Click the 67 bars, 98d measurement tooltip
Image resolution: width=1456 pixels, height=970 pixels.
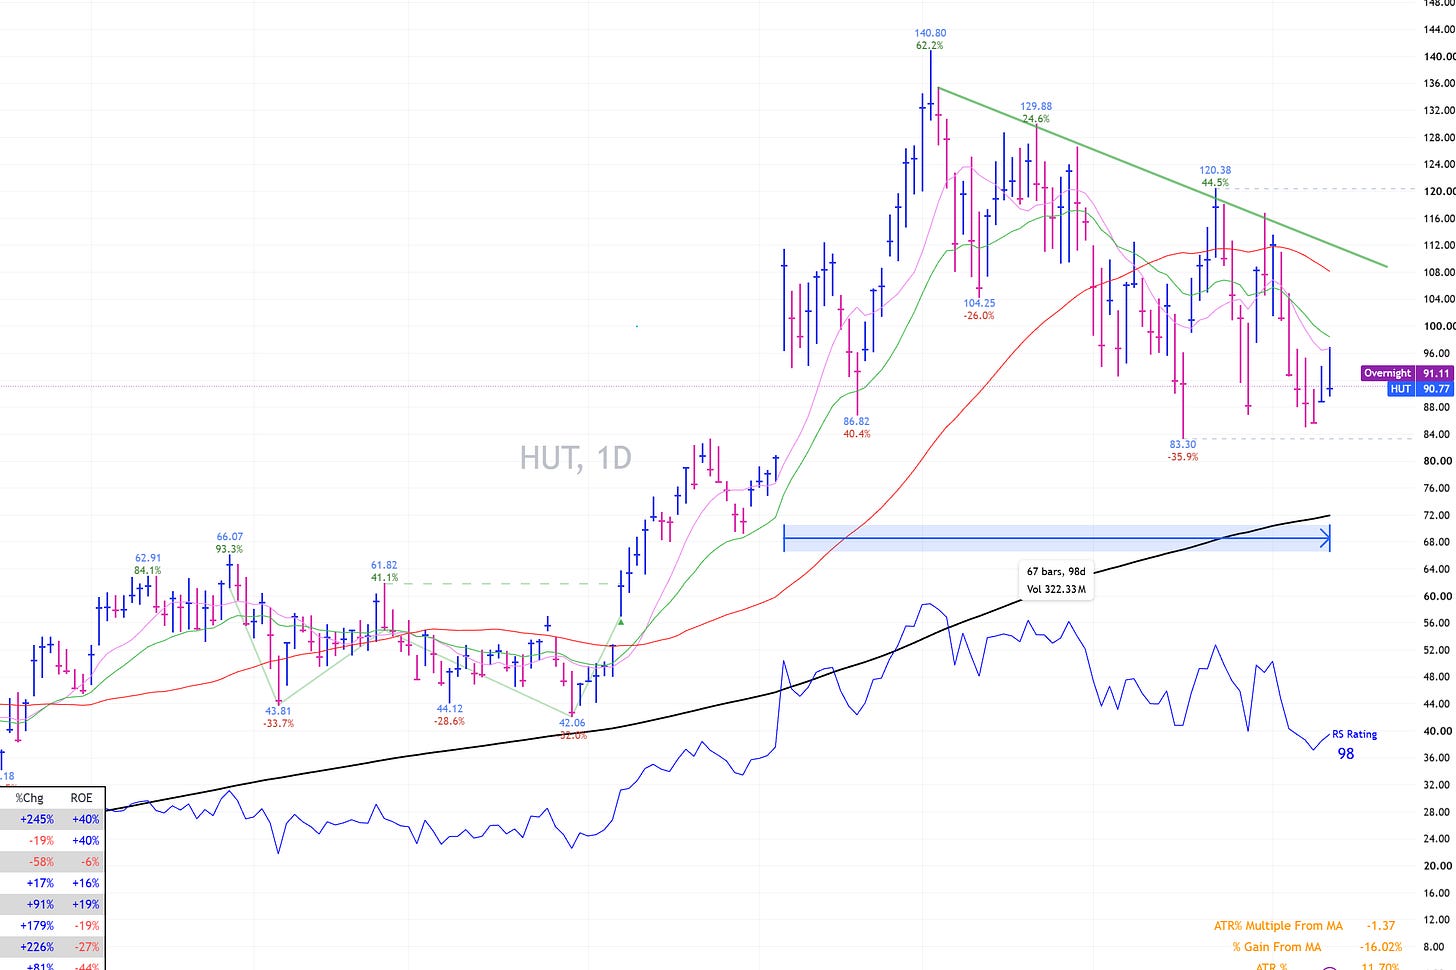tap(1056, 581)
